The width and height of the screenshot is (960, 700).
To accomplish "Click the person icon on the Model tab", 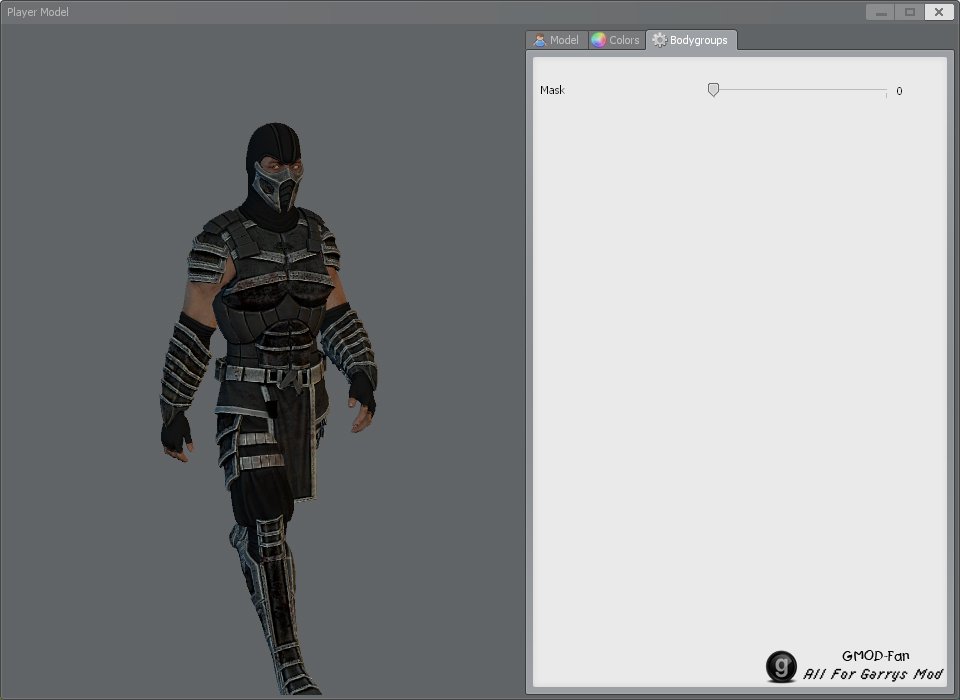I will point(540,40).
